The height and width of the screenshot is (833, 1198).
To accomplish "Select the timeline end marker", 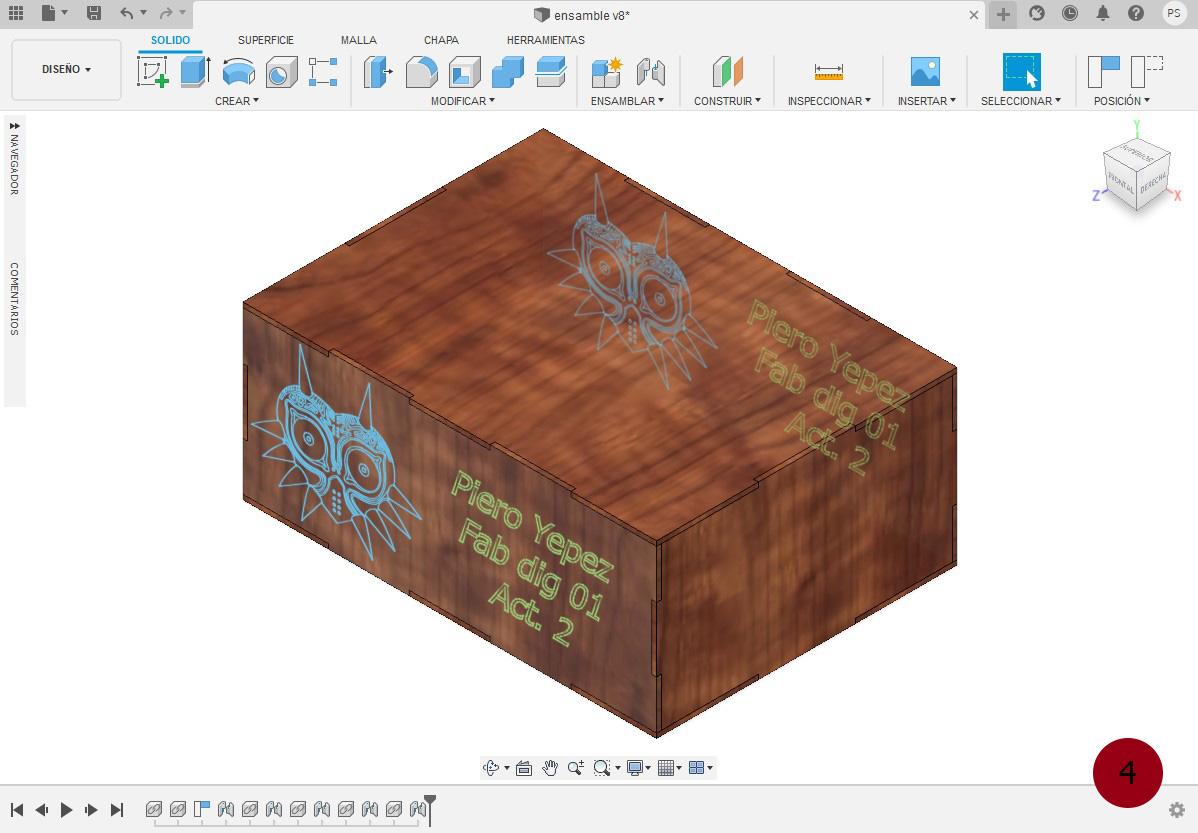I will 430,809.
